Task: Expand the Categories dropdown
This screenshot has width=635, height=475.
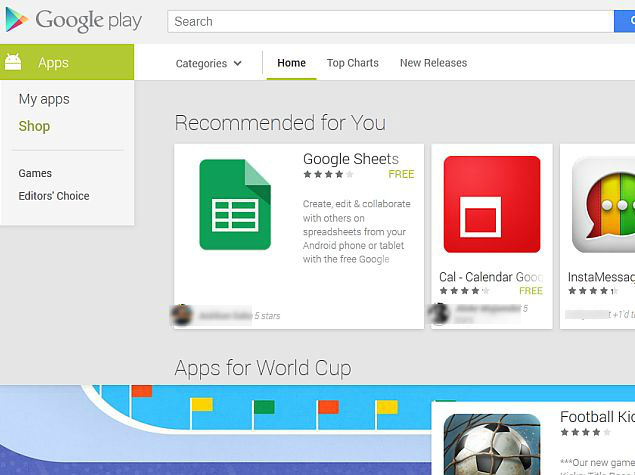Action: click(209, 63)
